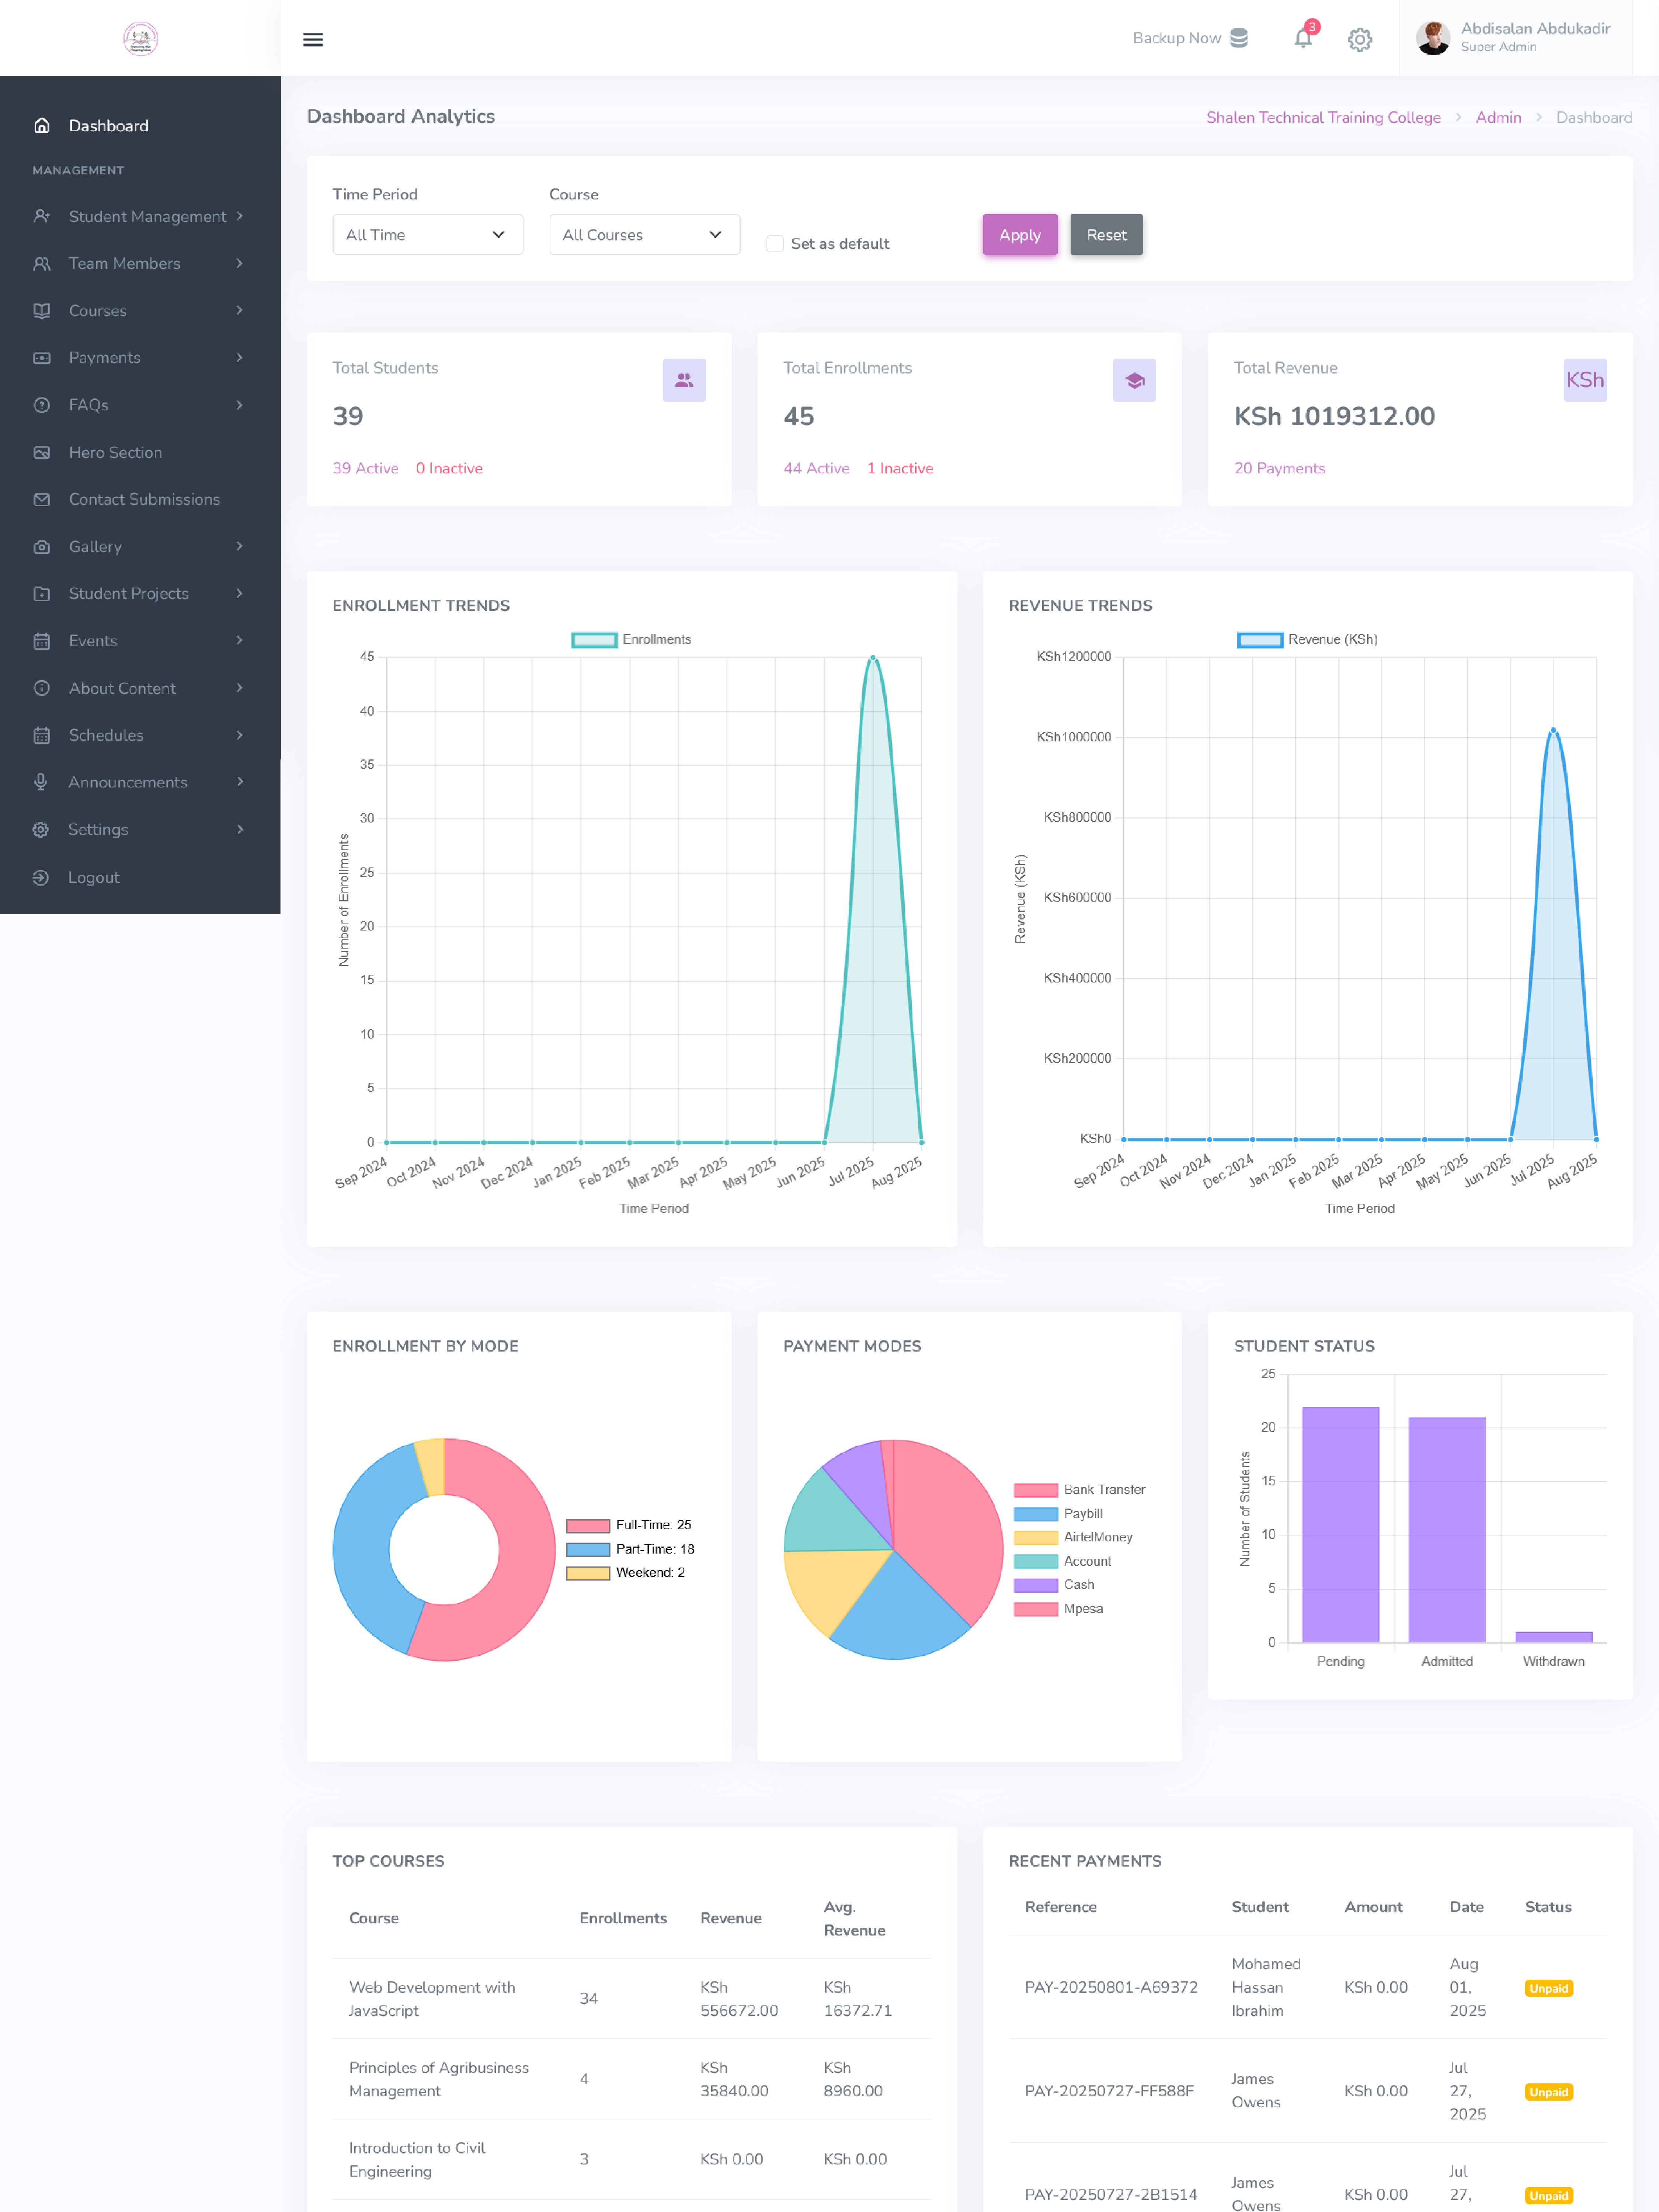Click the About Content info icon
This screenshot has width=1659, height=2212.
pyautogui.click(x=42, y=688)
